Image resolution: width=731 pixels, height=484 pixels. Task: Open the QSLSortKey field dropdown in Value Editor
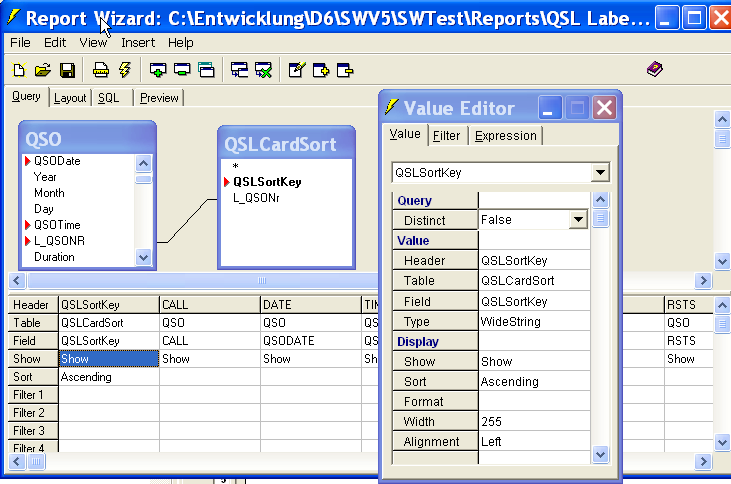tap(599, 173)
